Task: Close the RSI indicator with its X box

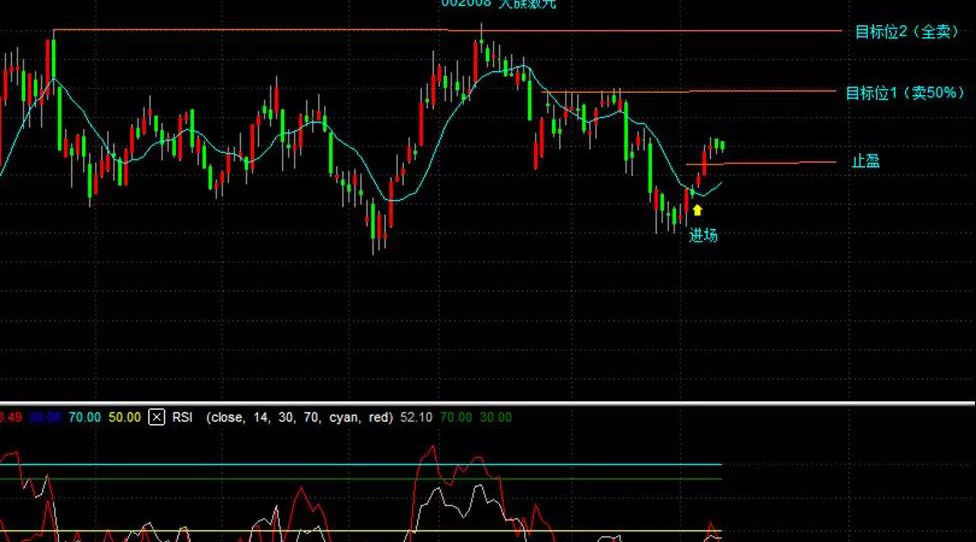Action: (x=157, y=417)
